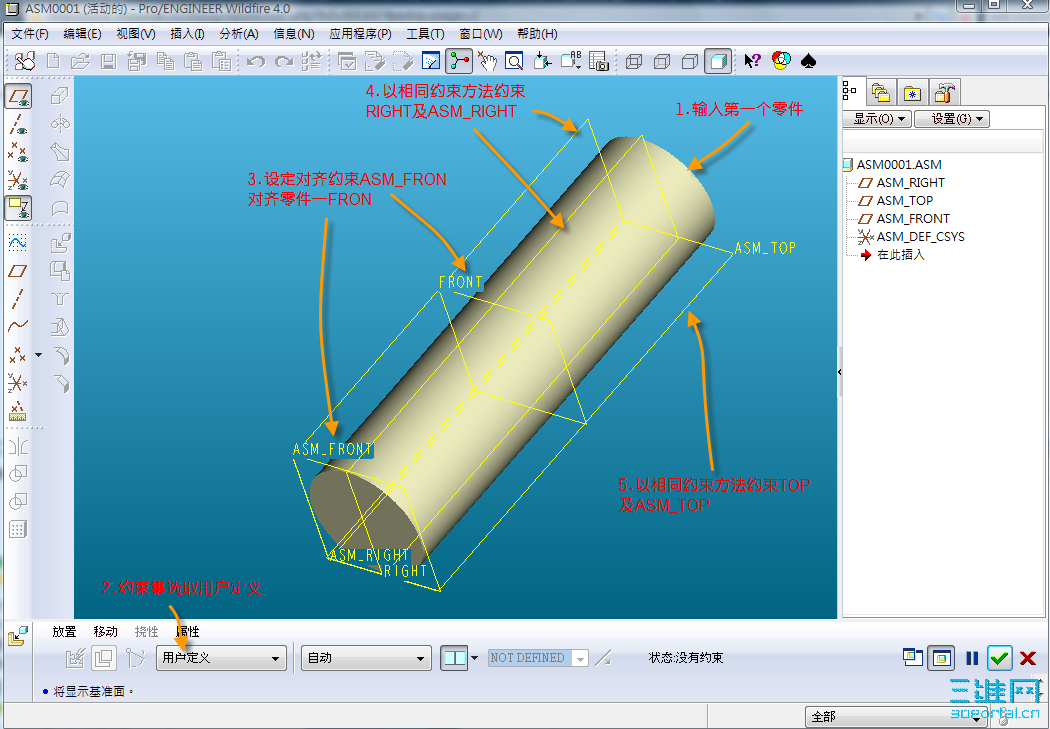This screenshot has height=729, width=1050.
Task: Toggle datum planes display
Action: pos(18,96)
